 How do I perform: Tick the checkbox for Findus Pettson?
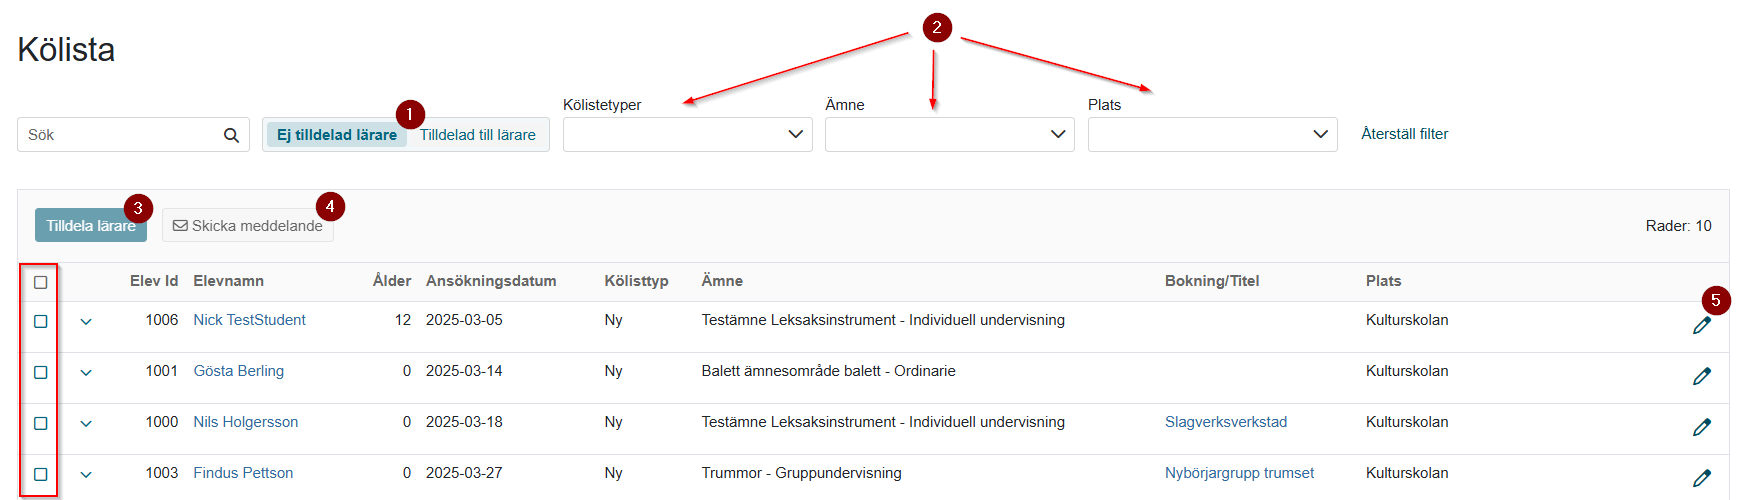tap(41, 474)
